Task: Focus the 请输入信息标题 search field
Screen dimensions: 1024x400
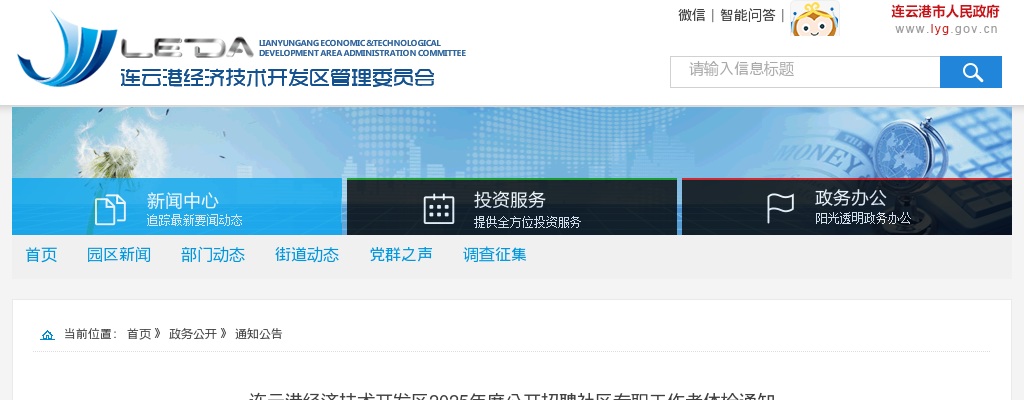Action: coord(804,72)
